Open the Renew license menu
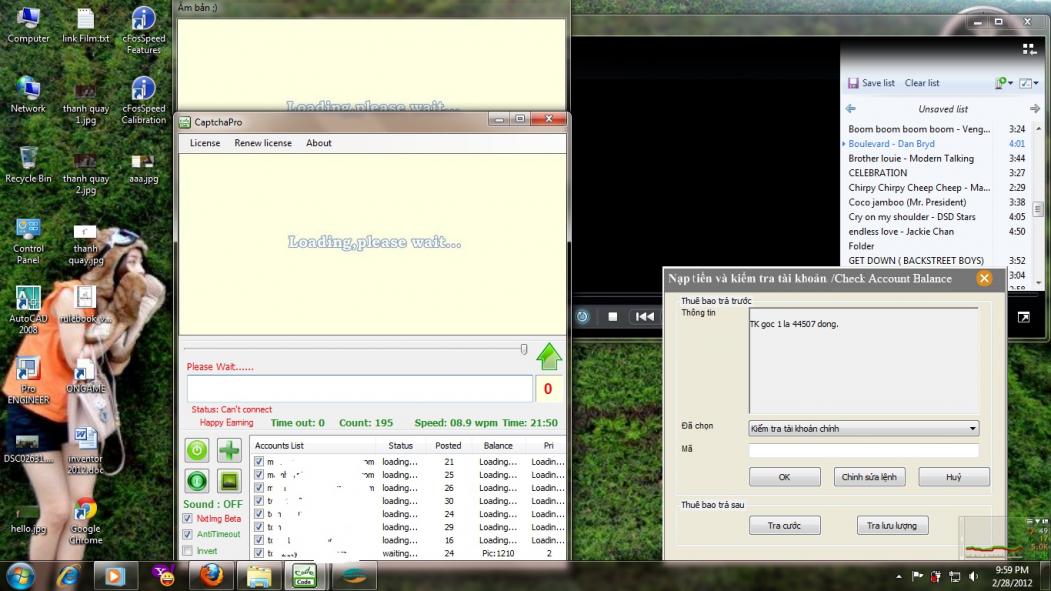 (x=263, y=143)
